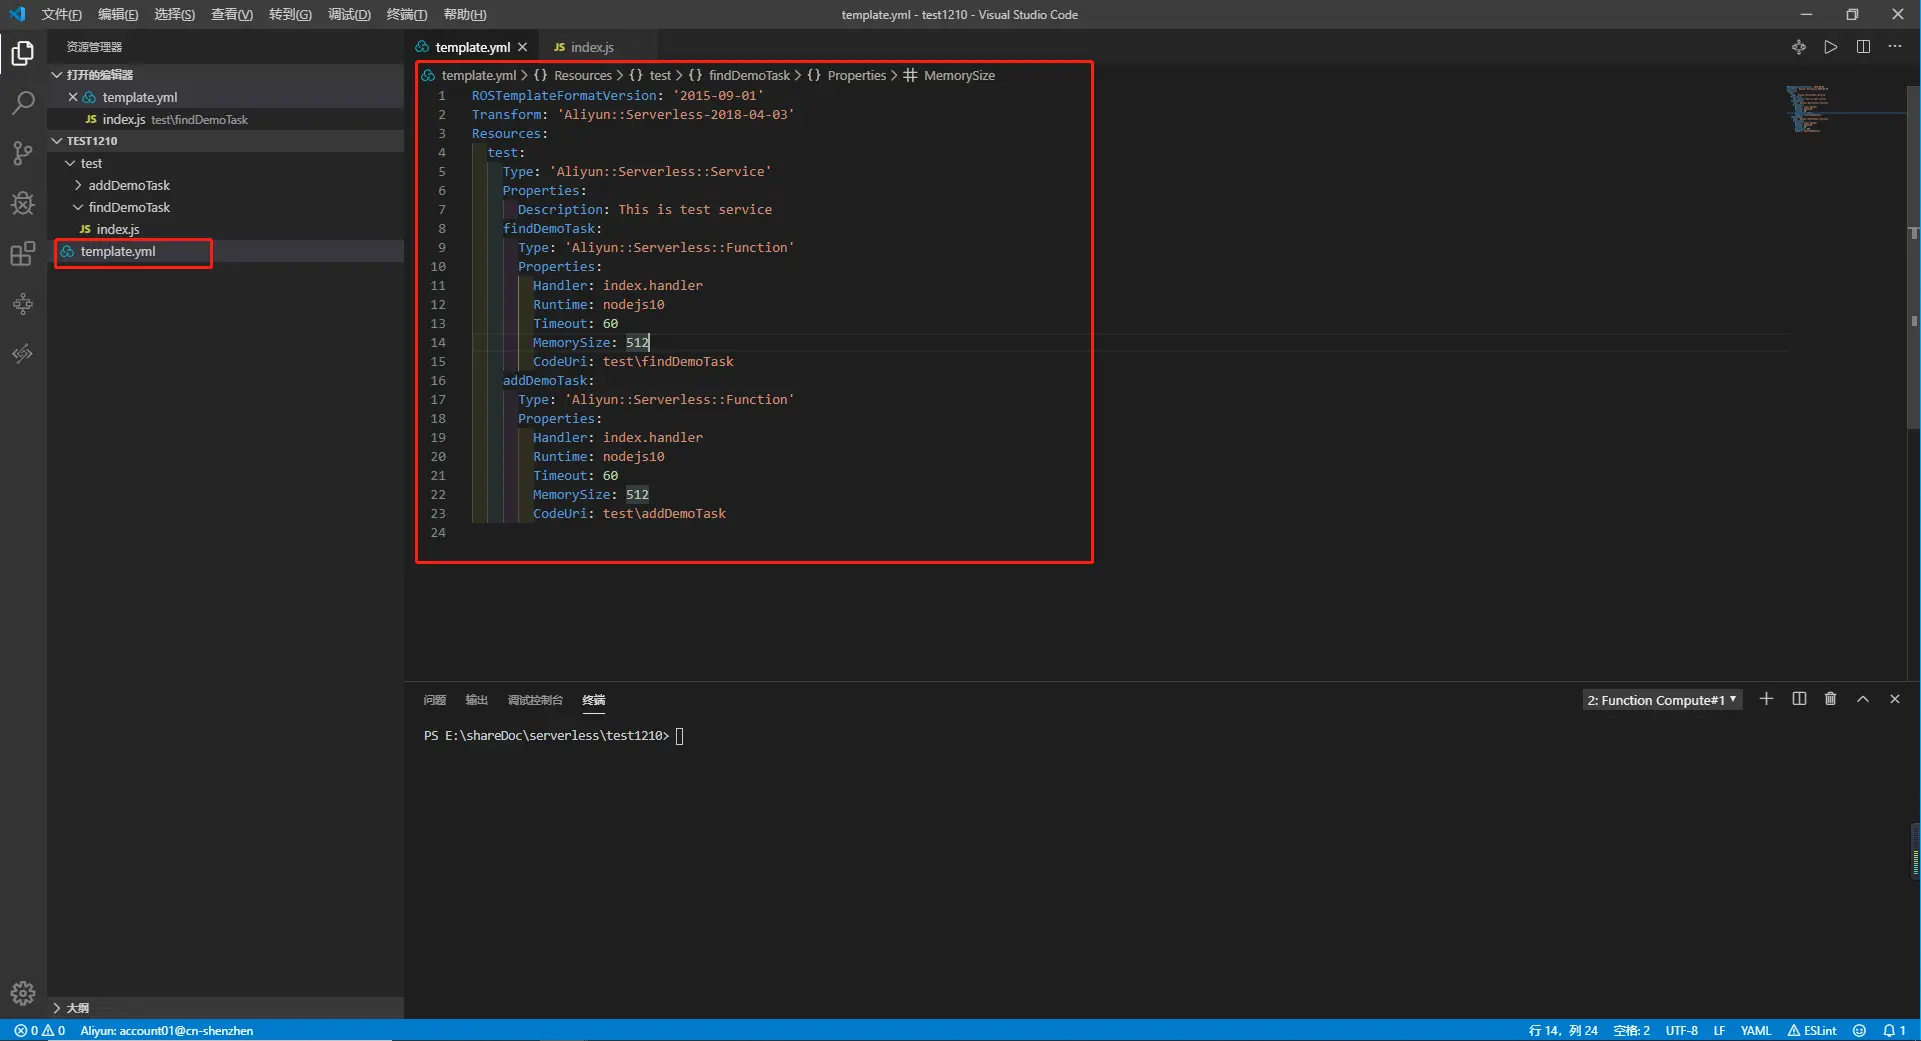Expand the Outline section
The height and width of the screenshot is (1041, 1921).
click(x=226, y=1008)
